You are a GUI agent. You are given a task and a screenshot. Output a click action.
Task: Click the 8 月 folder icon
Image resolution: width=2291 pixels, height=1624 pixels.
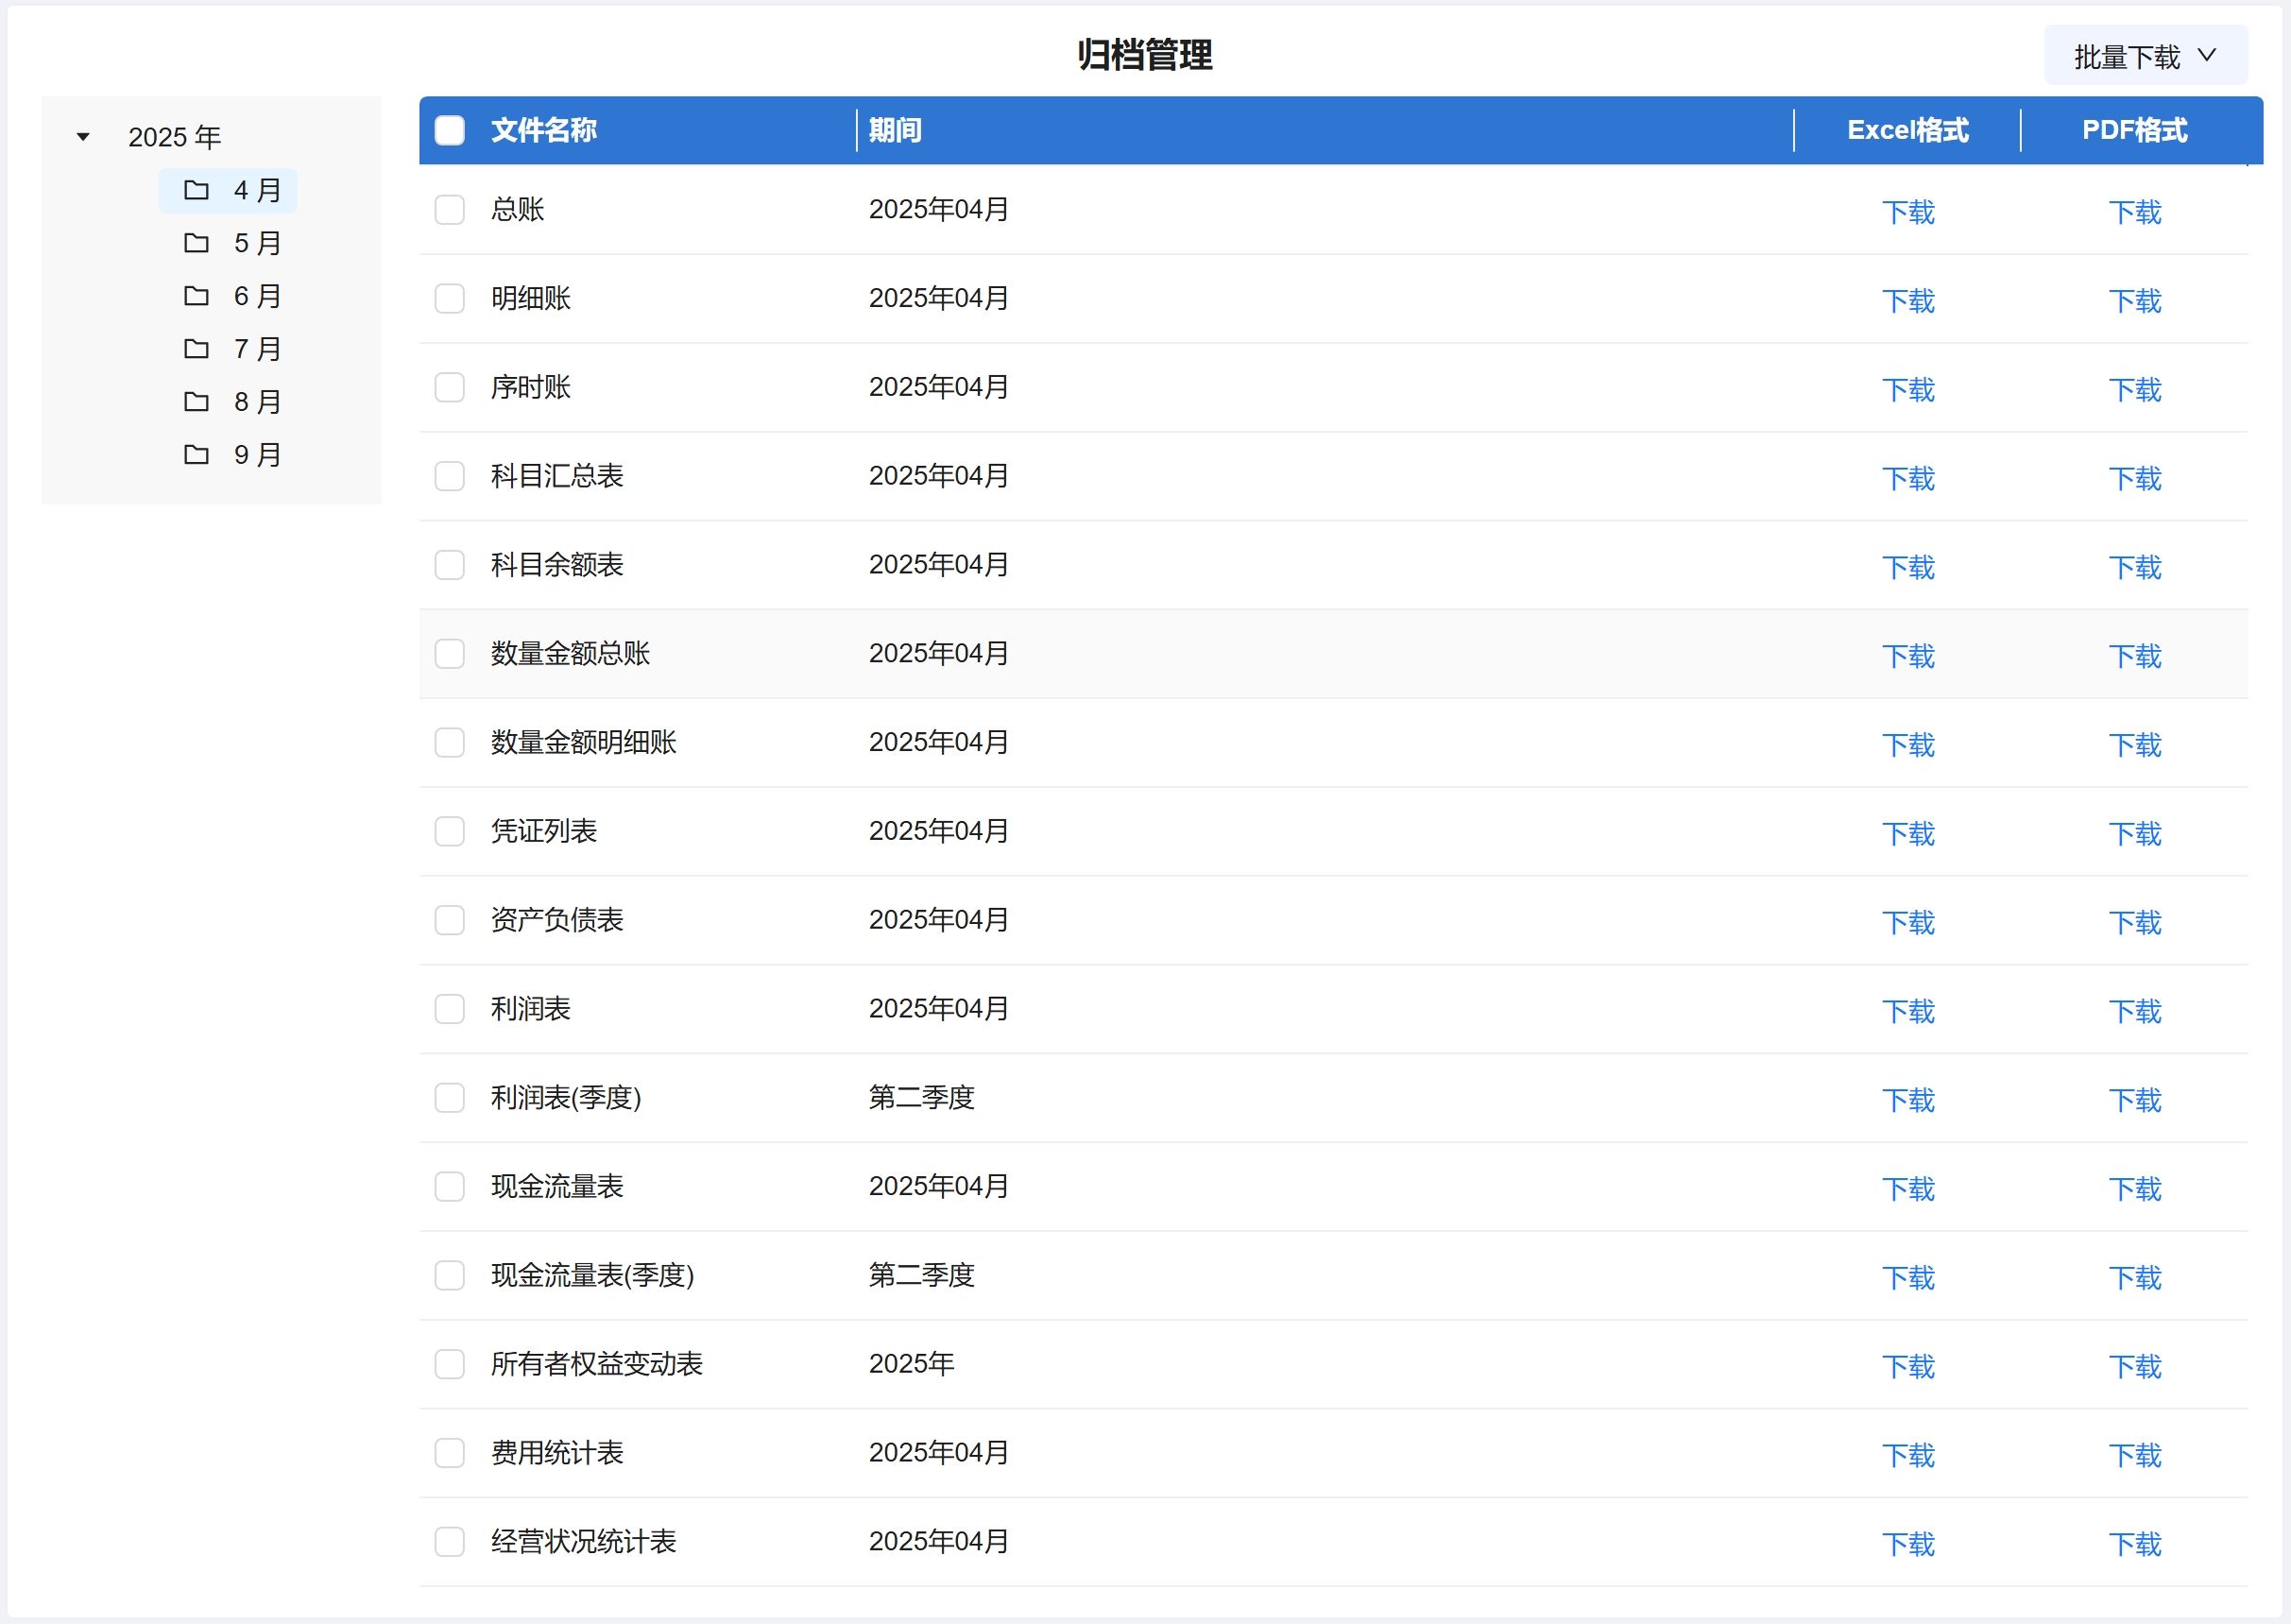pos(196,402)
